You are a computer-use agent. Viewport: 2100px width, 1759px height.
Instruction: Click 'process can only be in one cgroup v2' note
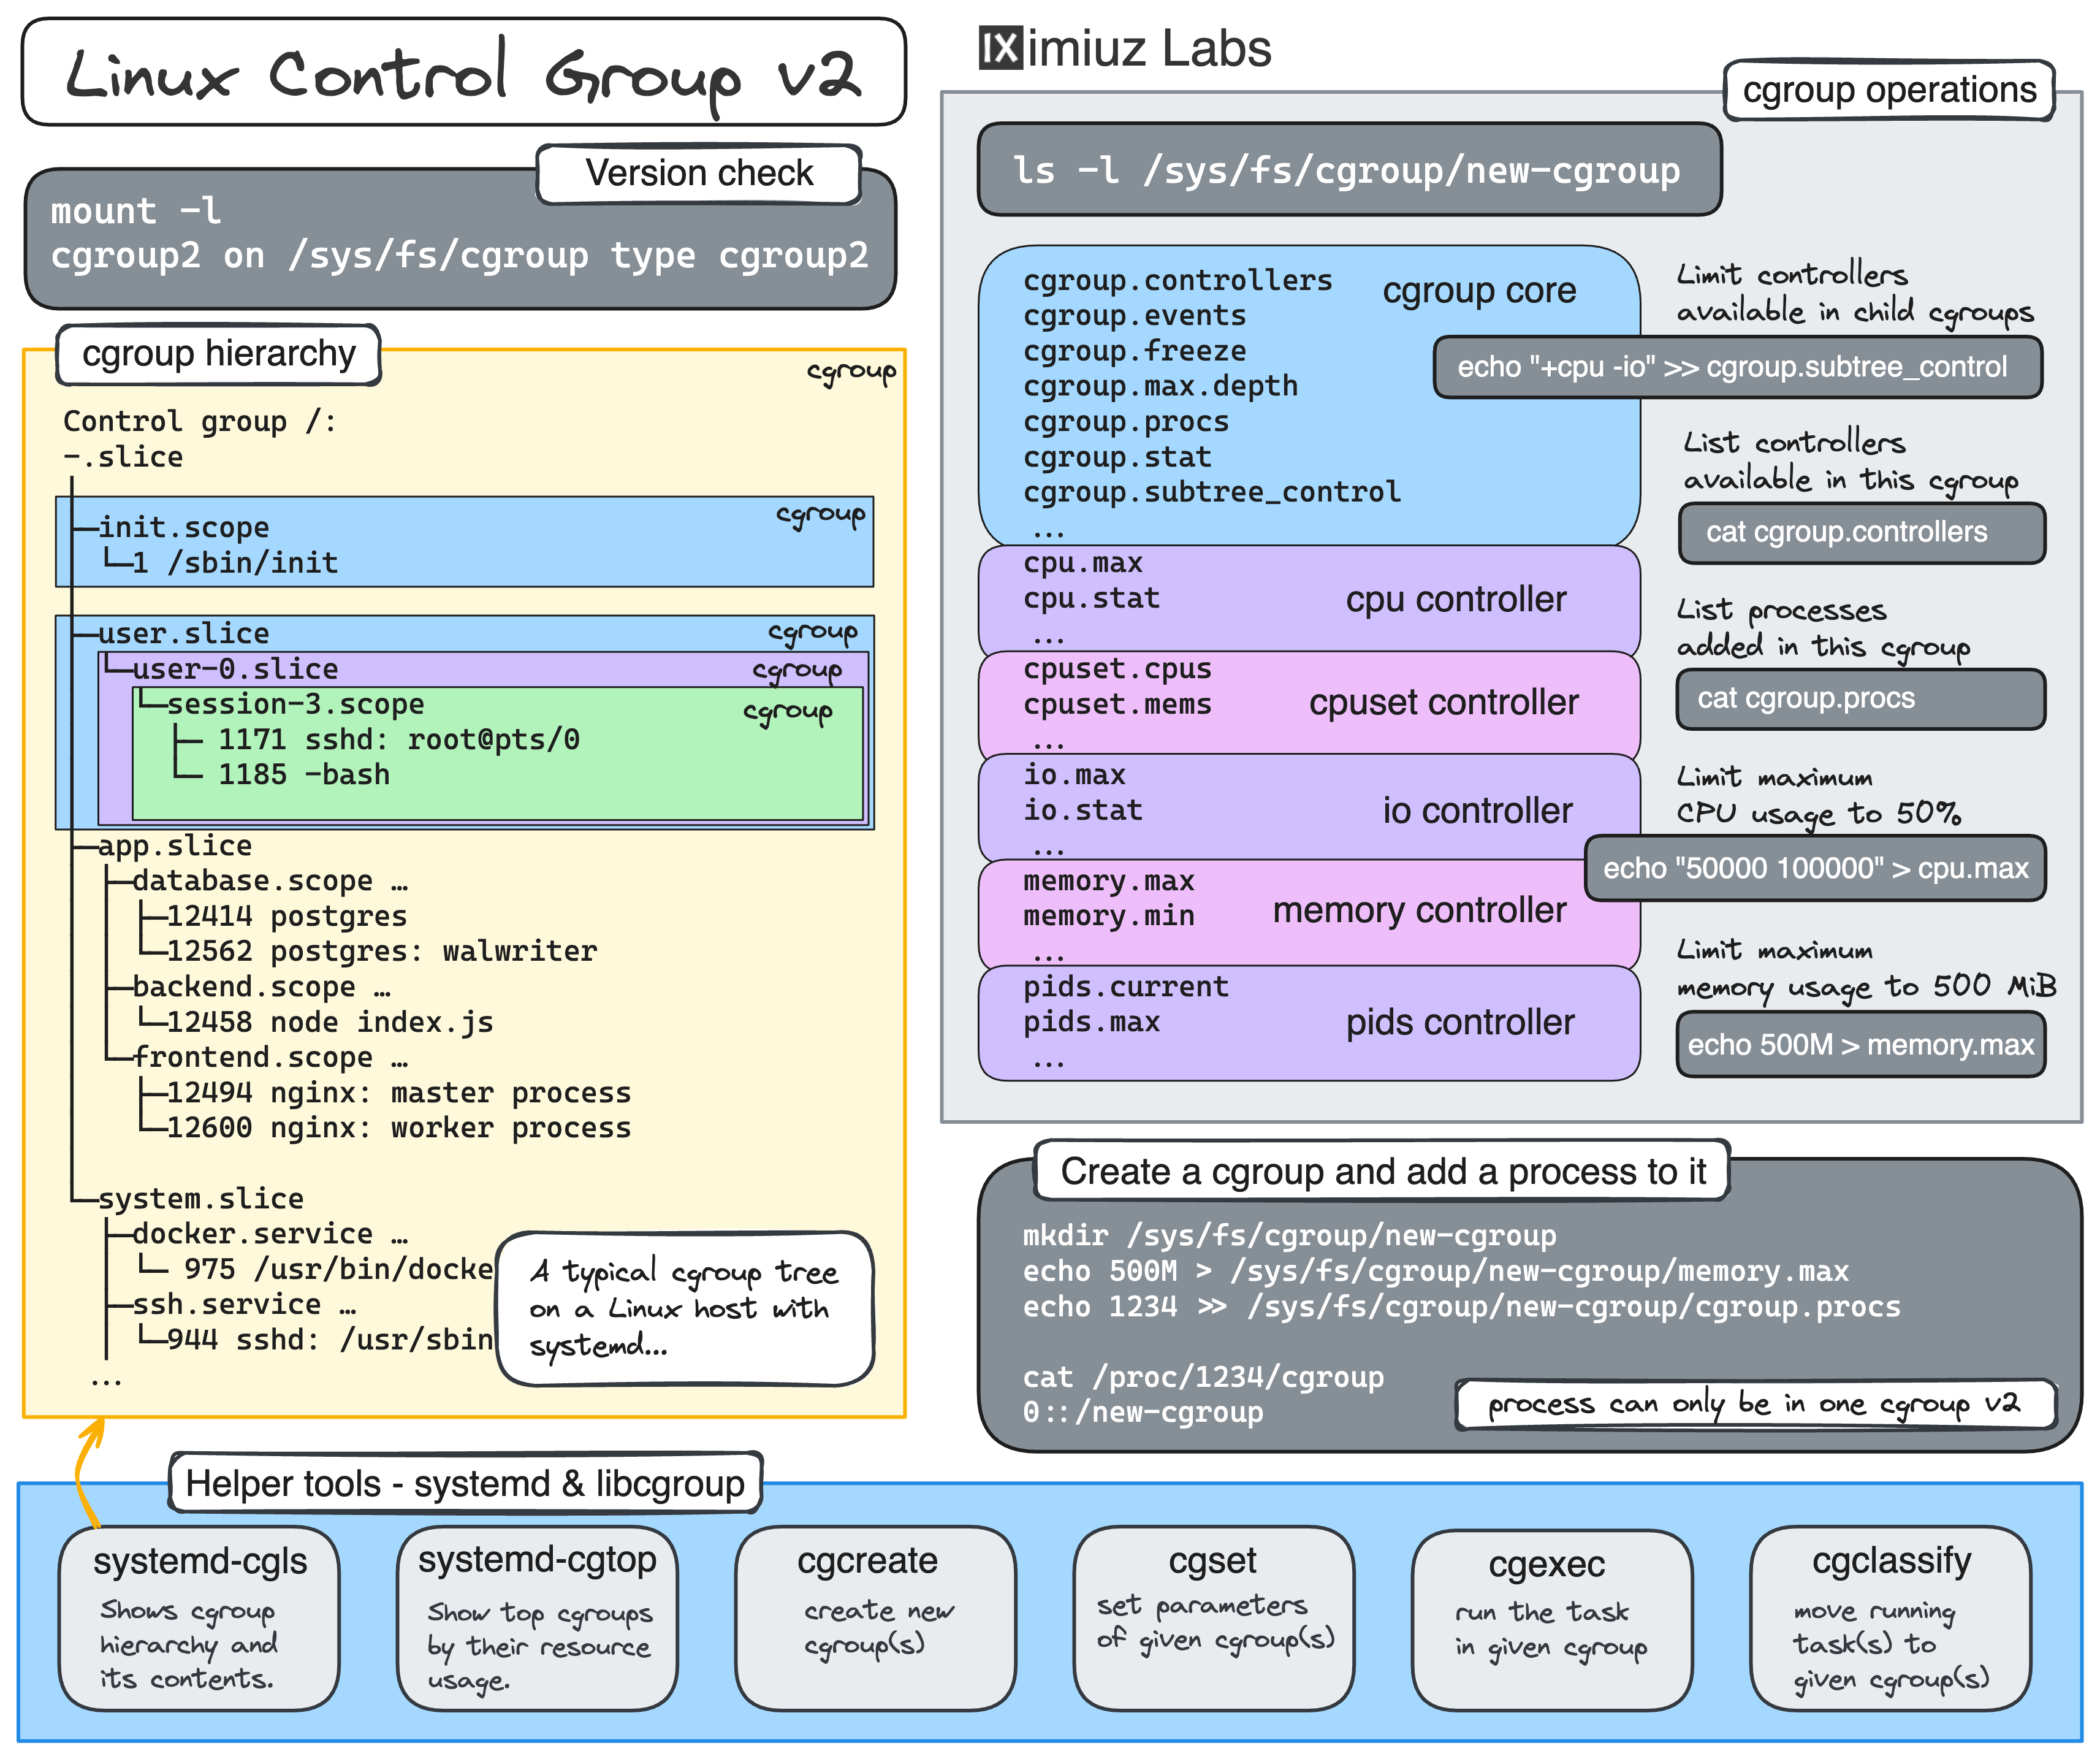[1756, 1404]
